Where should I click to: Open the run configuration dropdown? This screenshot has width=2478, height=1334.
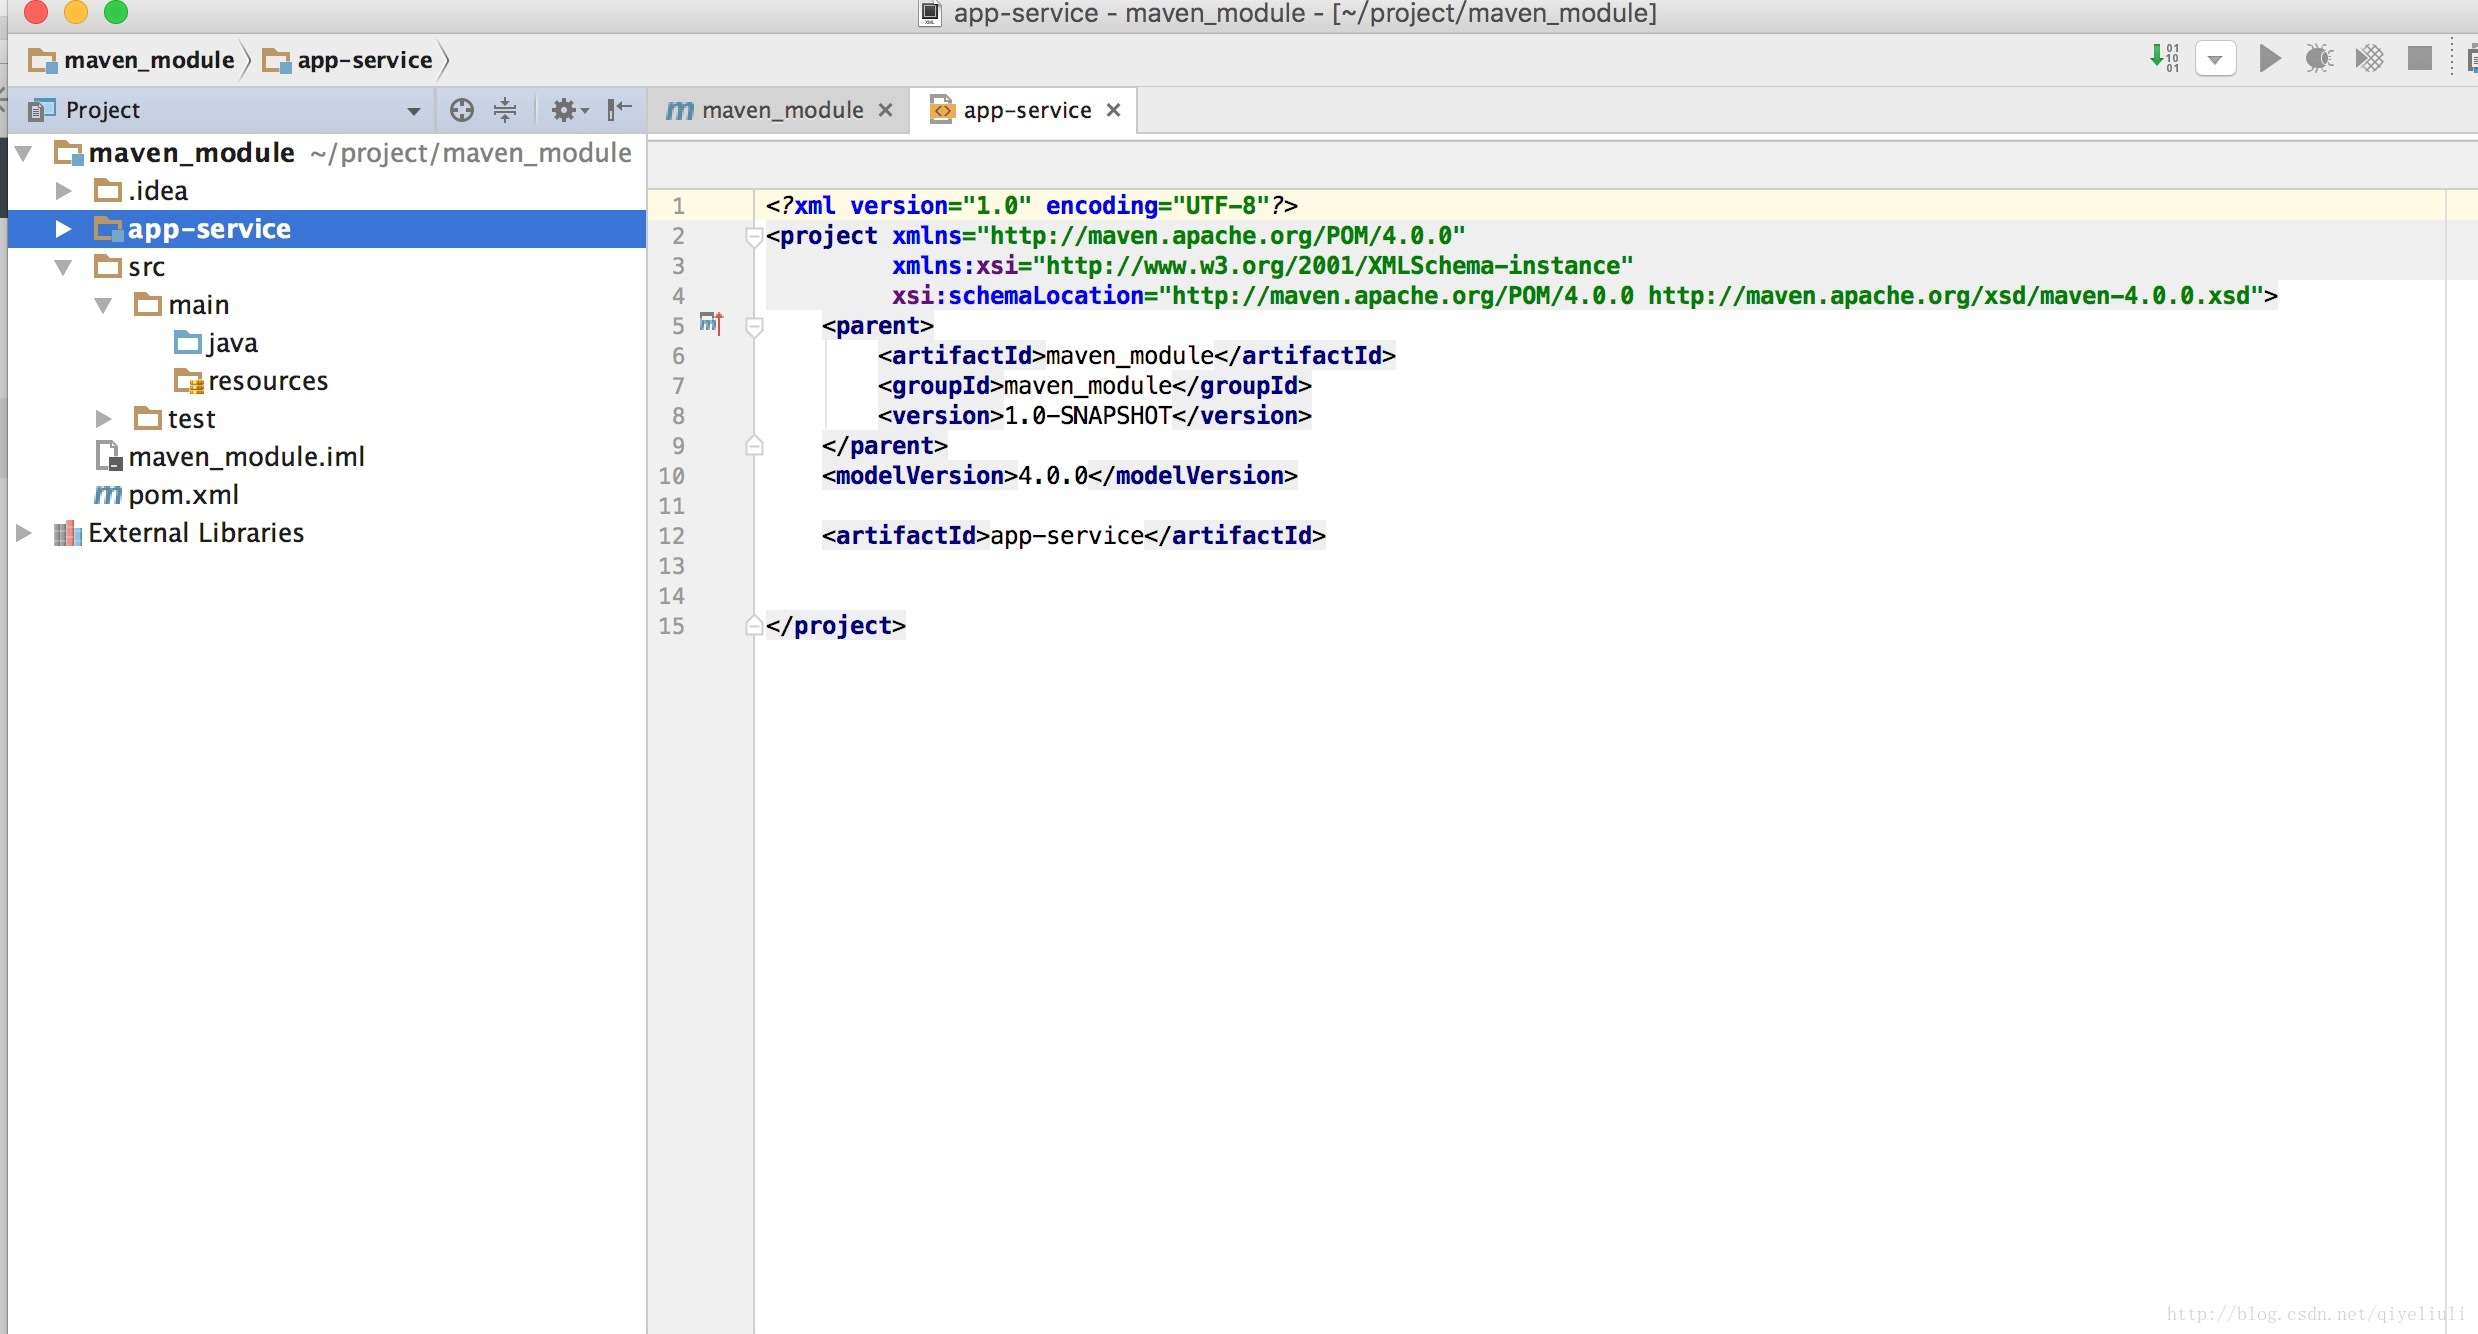2215,59
